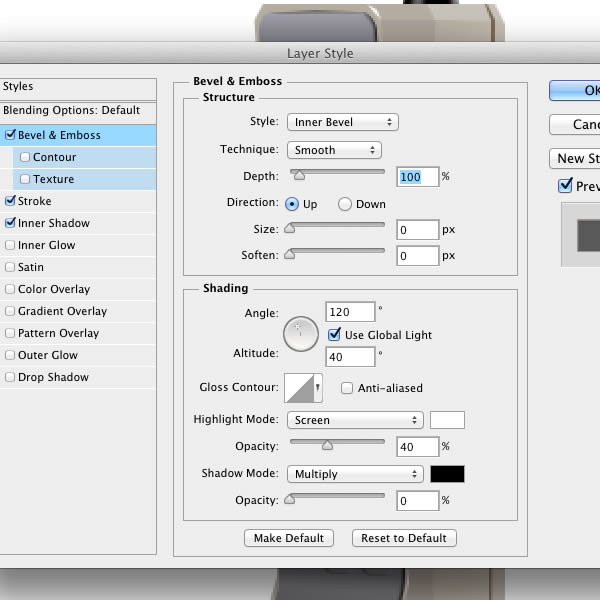
Task: Enable the Pattern Overlay checkbox
Action: click(10, 333)
